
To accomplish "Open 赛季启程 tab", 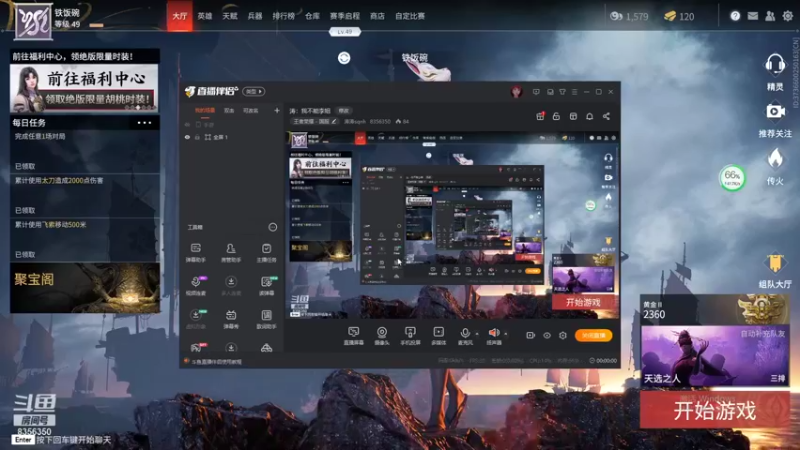I will [x=345, y=16].
